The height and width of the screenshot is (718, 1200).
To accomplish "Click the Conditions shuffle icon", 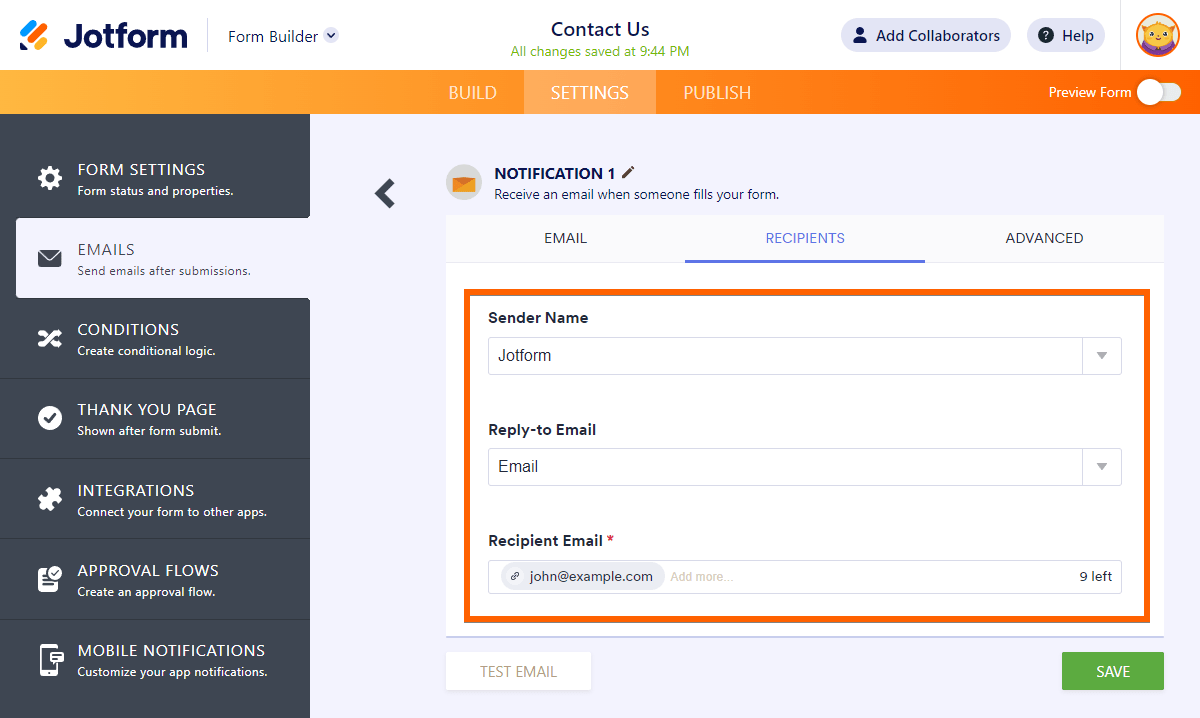I will pyautogui.click(x=50, y=339).
